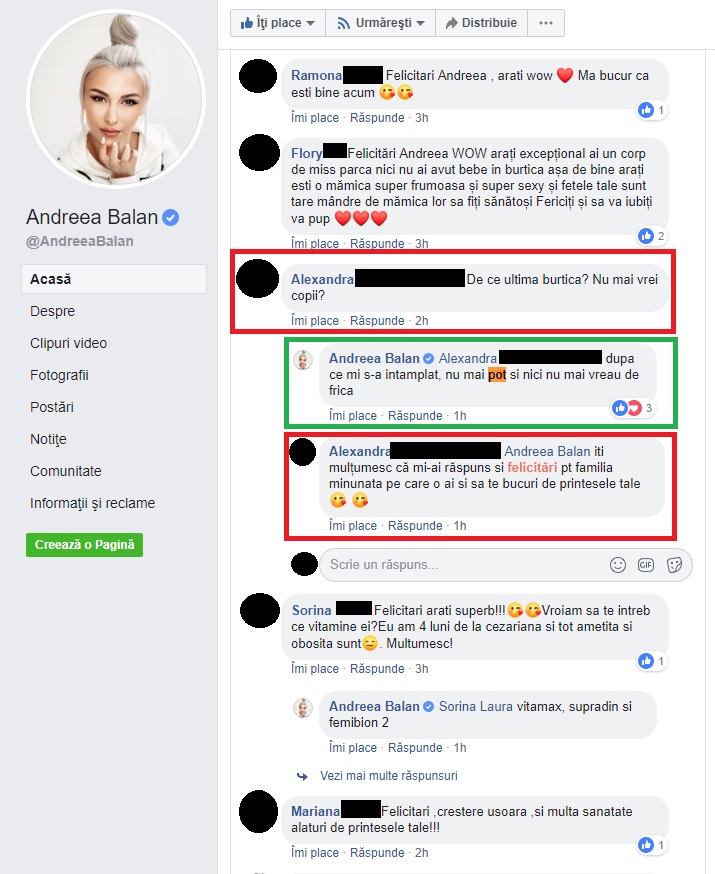Expand 'Vezi mai multe răspunsuri'
715x874 pixels.
(x=388, y=776)
